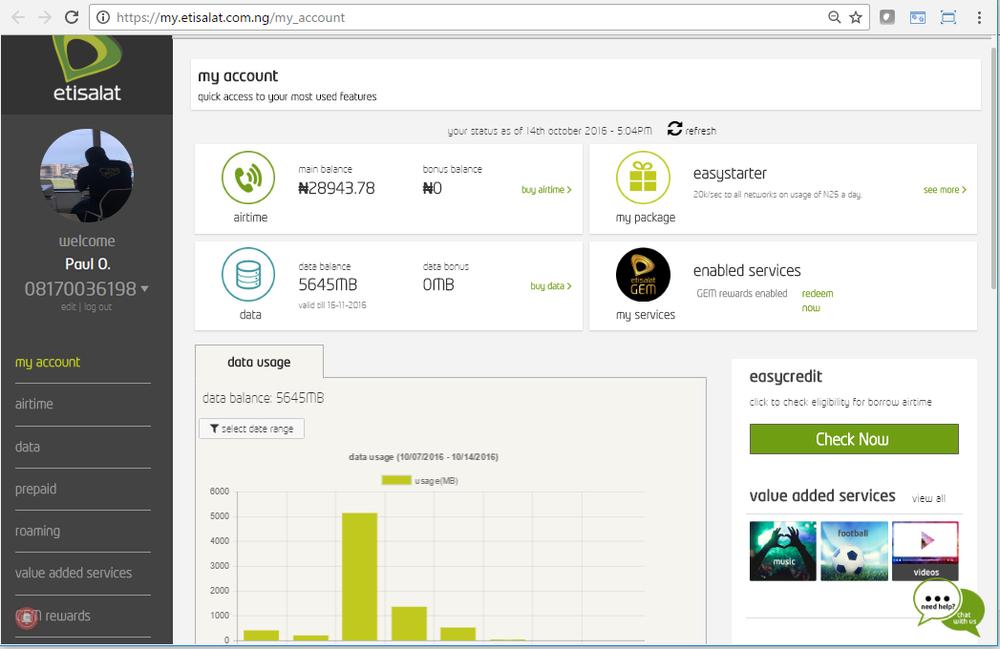Open the music service thumbnail
This screenshot has width=1000, height=649.
click(x=783, y=551)
